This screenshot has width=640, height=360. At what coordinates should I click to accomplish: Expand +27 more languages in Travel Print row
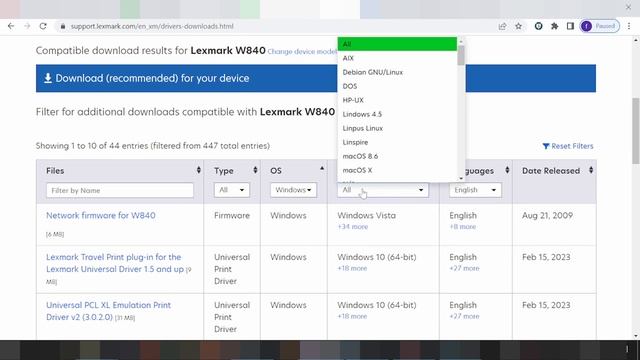[464, 268]
